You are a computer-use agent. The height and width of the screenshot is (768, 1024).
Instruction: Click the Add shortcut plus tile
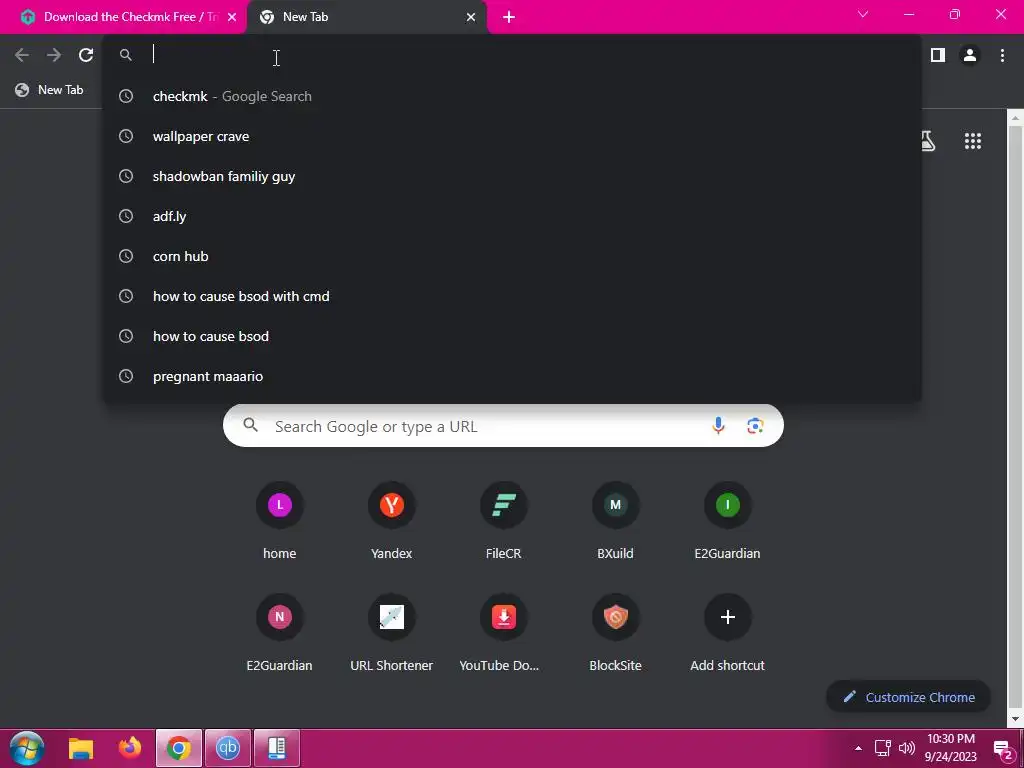(728, 633)
